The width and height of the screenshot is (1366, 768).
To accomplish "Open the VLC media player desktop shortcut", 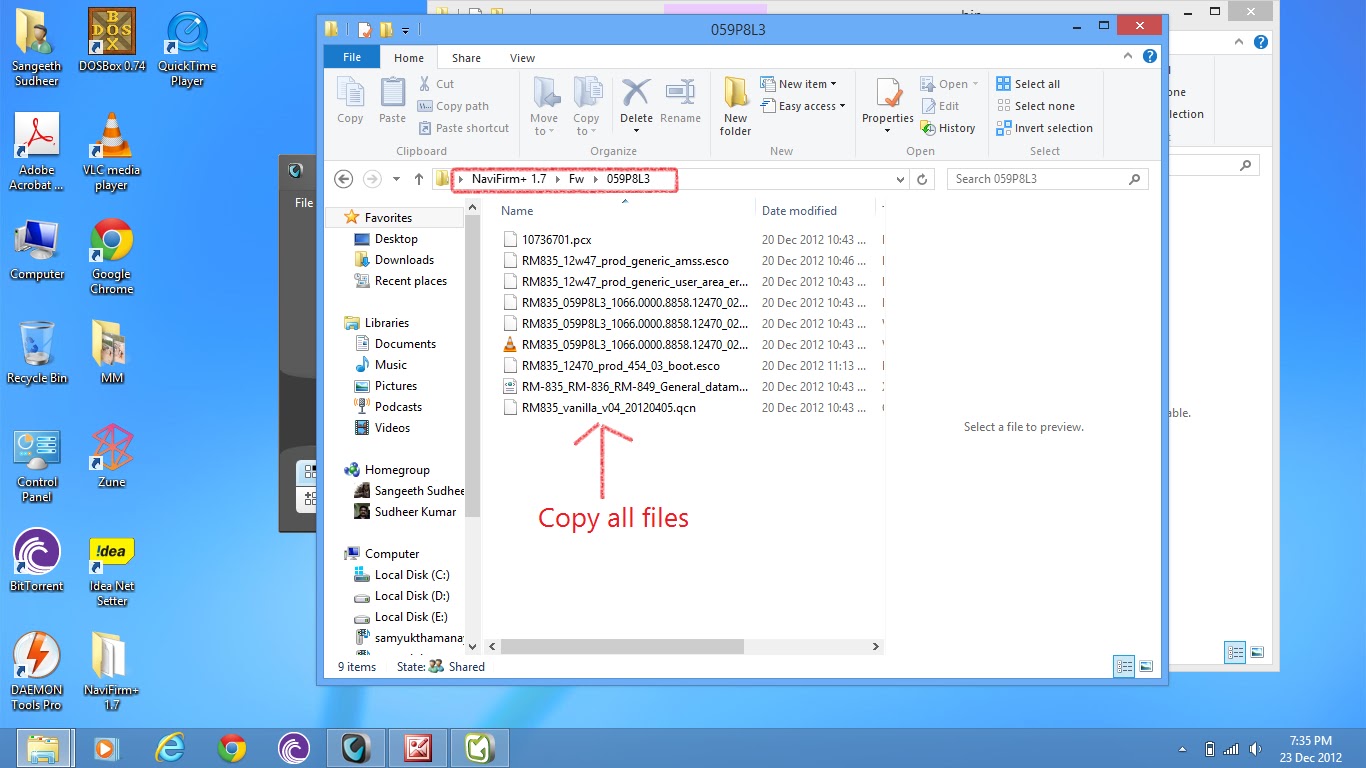I will 111,151.
